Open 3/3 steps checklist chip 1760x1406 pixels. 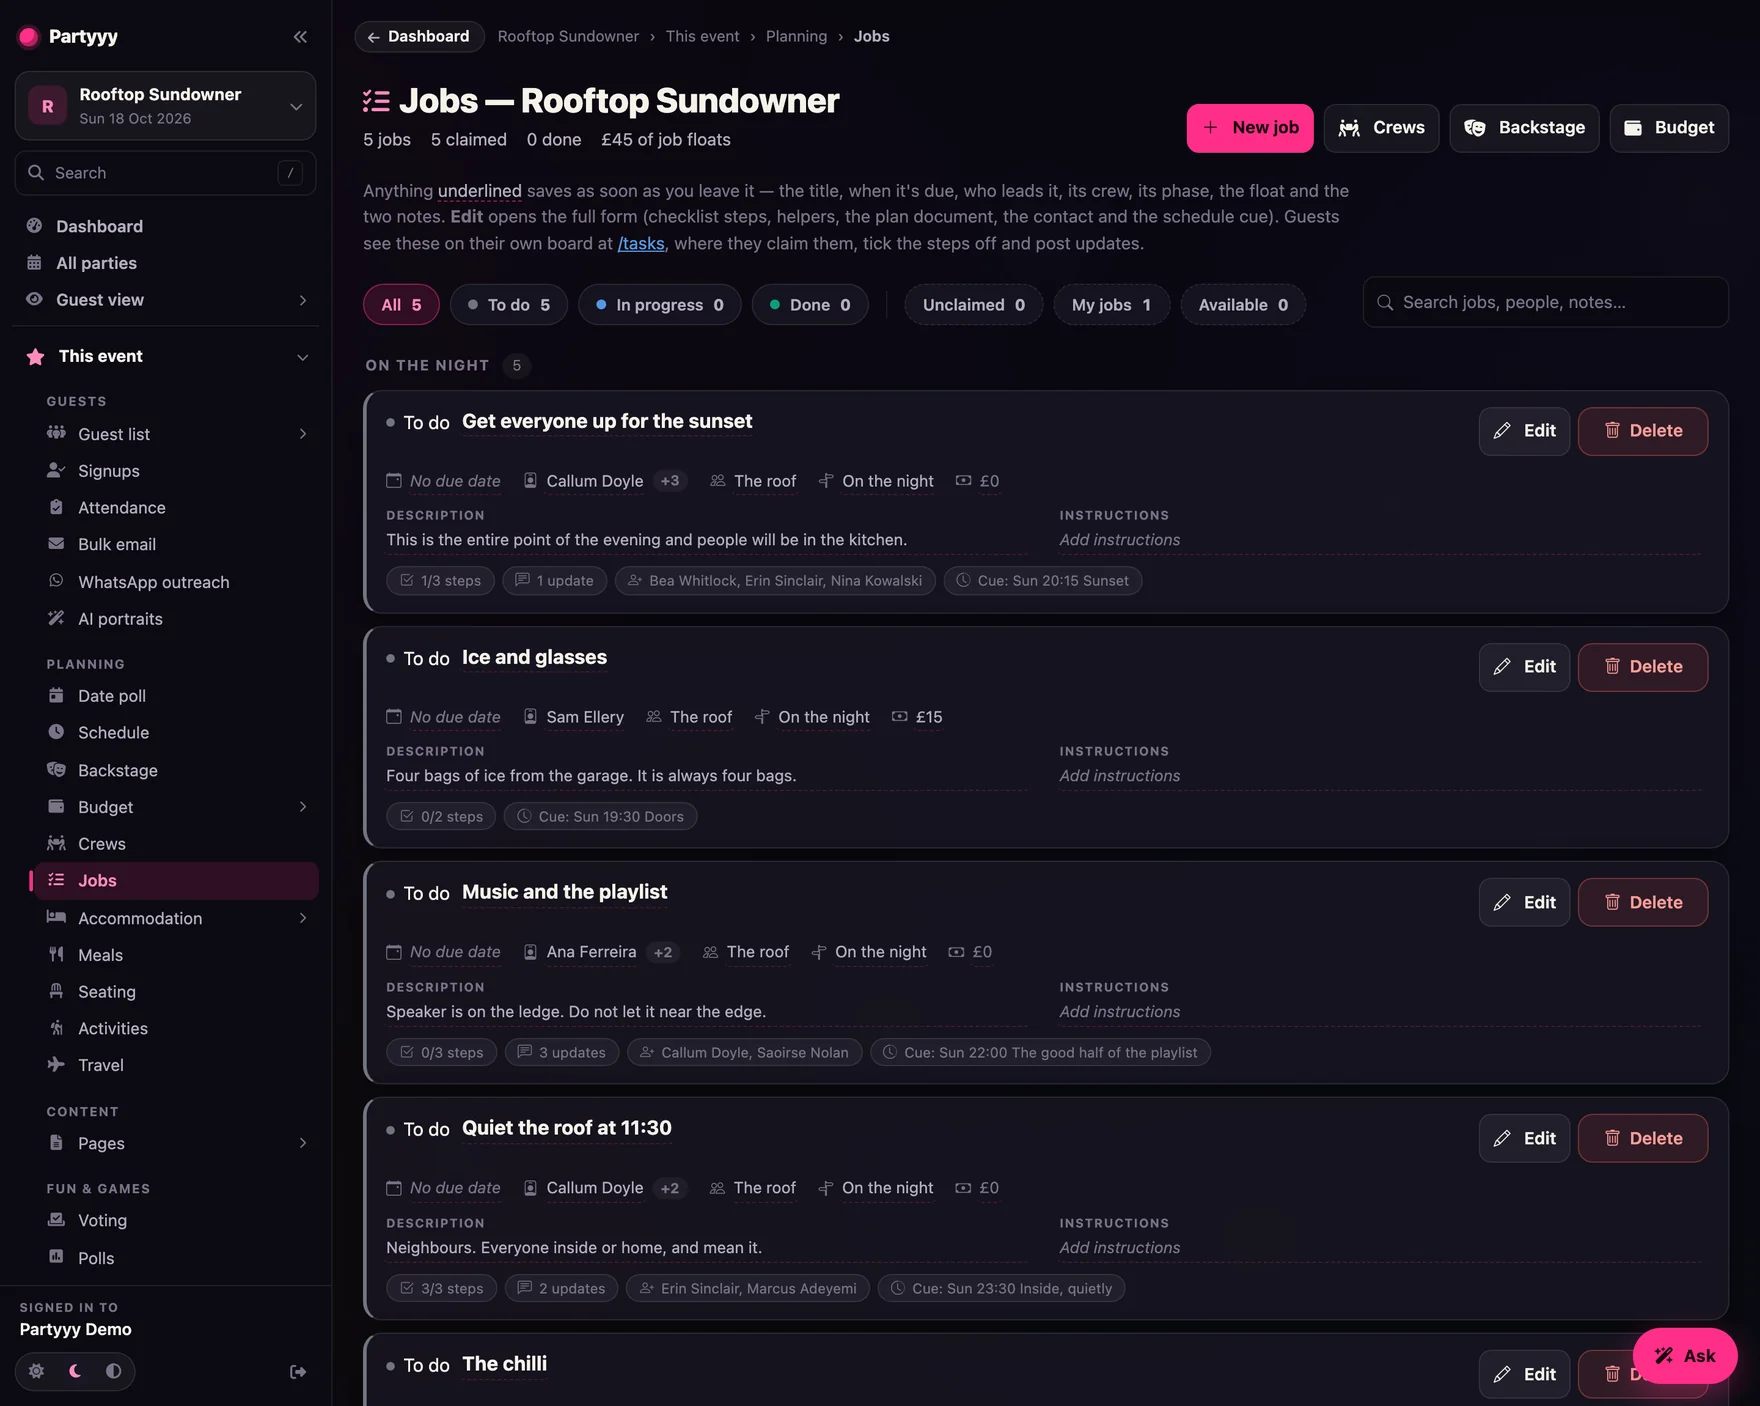pos(441,1289)
